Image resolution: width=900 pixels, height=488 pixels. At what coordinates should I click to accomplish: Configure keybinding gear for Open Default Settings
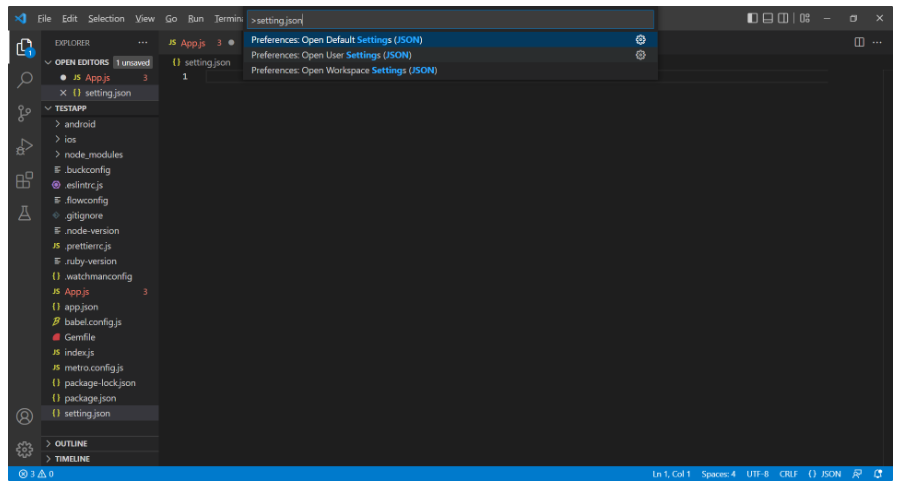click(641, 40)
